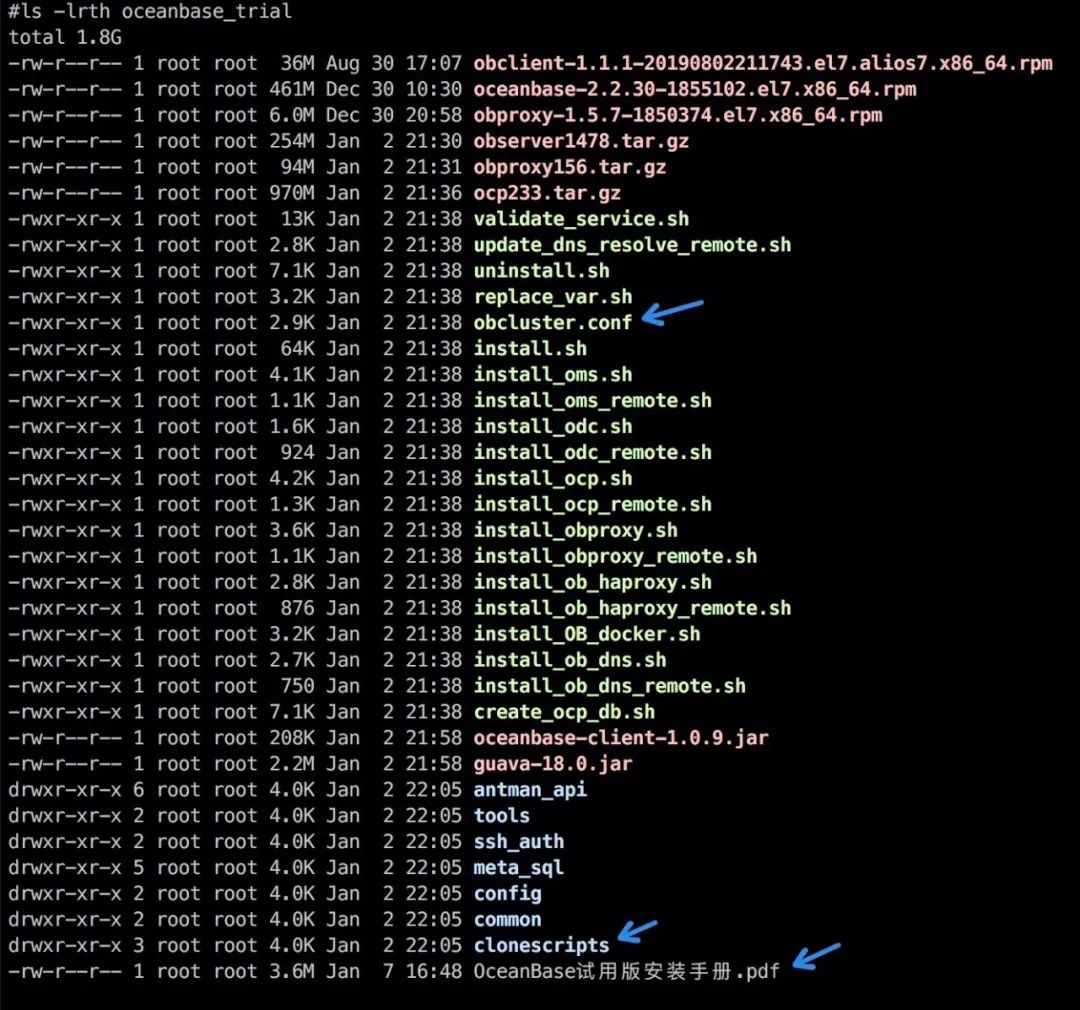
Task: Click the 16:48 timestamp of the pdf
Action: 433,971
